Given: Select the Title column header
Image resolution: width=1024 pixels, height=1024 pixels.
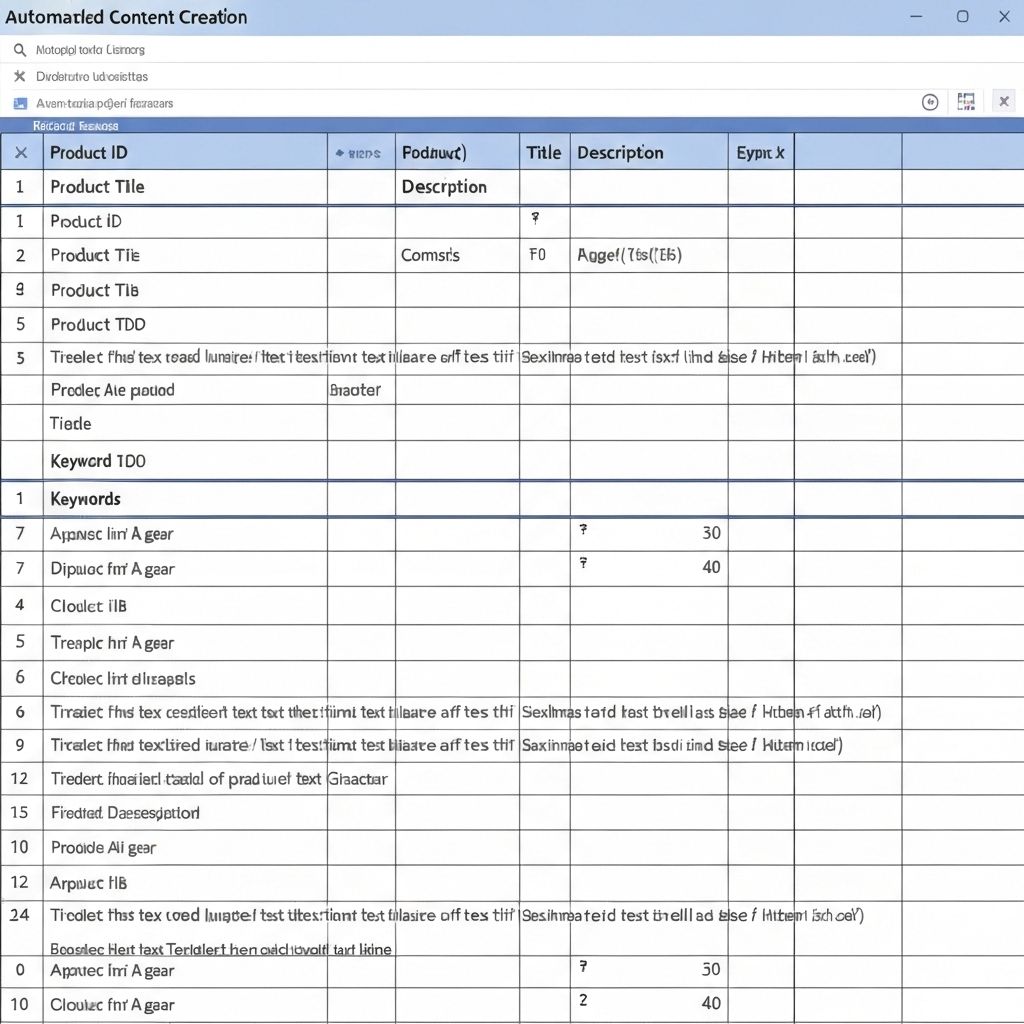Looking at the screenshot, I should coord(544,153).
